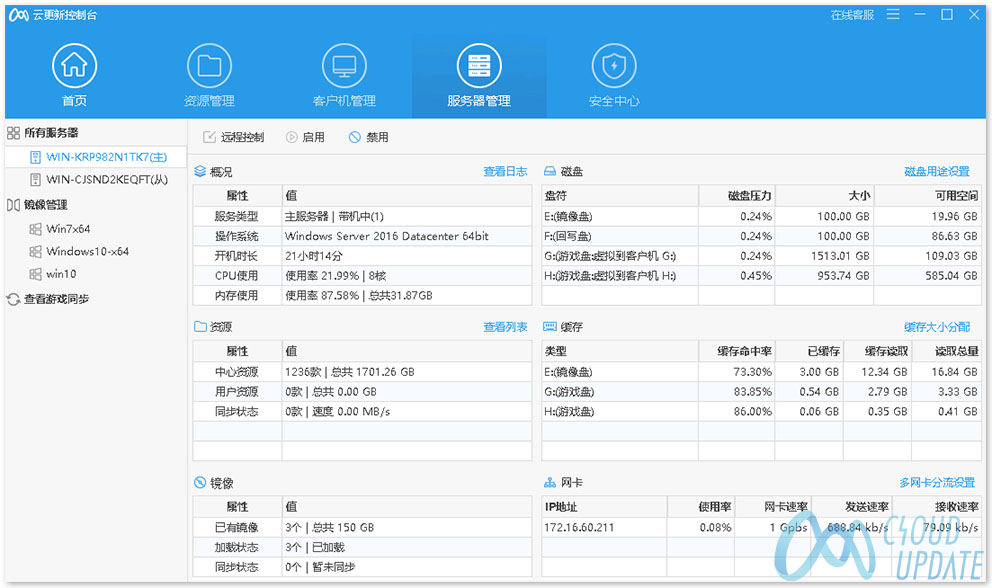Image resolution: width=992 pixels, height=588 pixels.
Task: Switch to the 安全中心 tab label
Action: 614,101
